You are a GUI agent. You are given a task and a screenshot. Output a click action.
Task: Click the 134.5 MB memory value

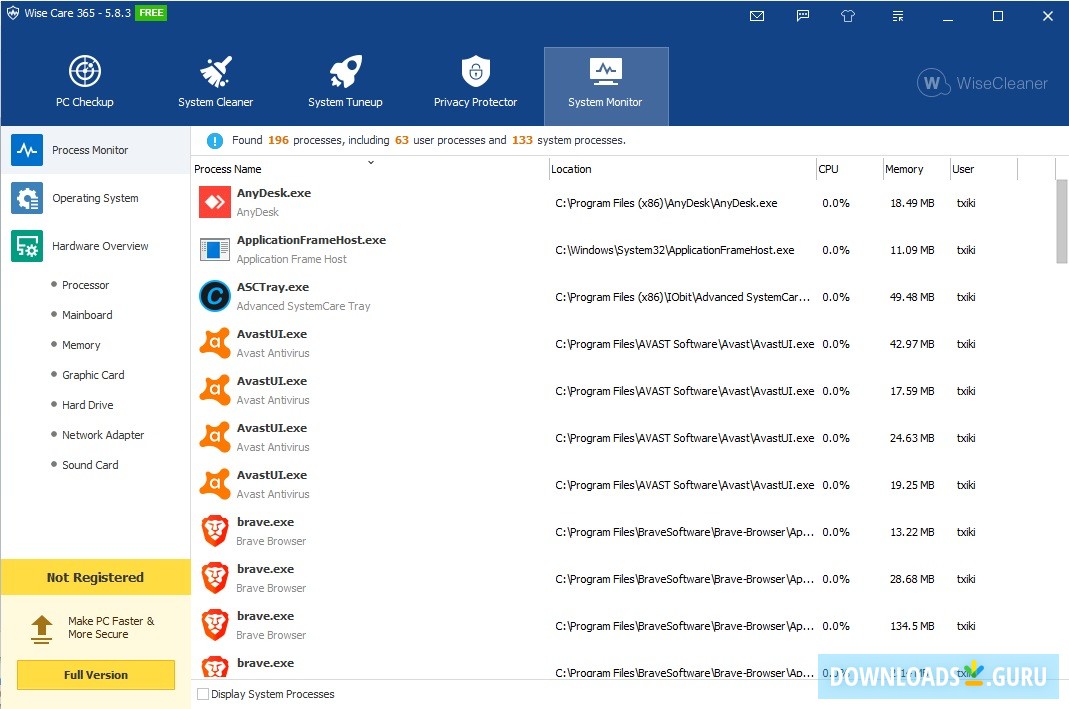[x=912, y=627]
